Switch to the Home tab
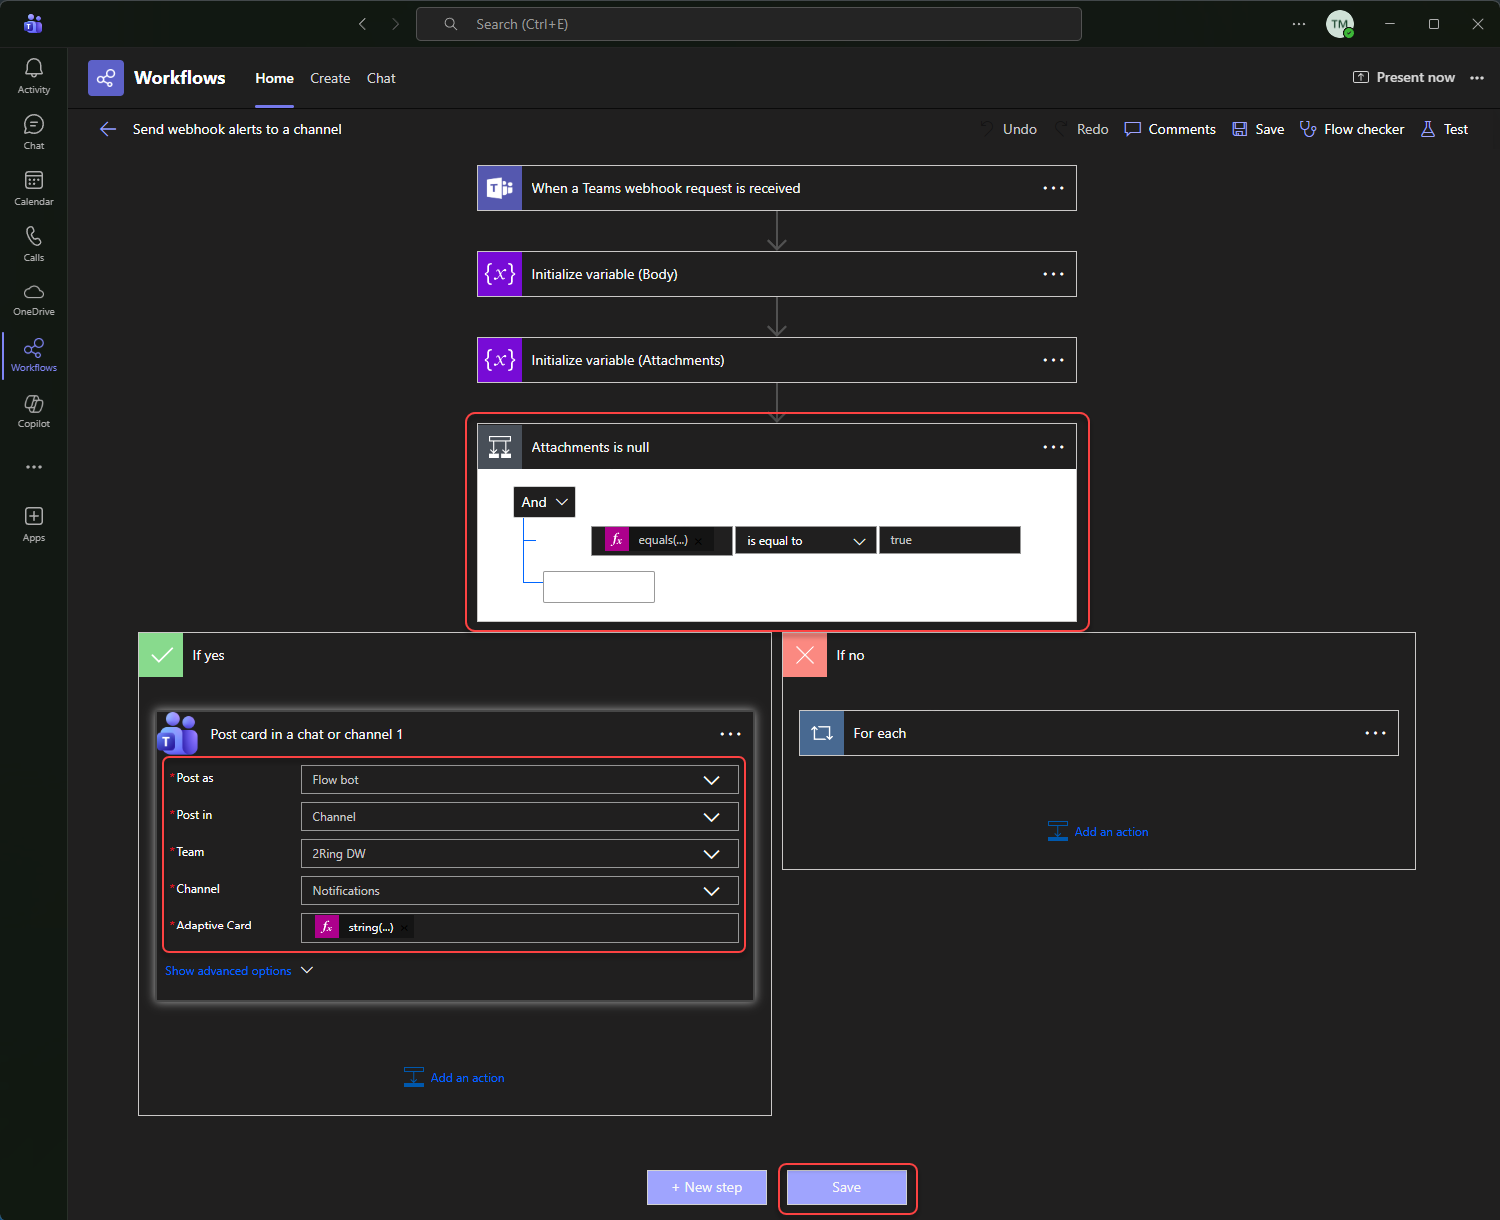 [274, 78]
